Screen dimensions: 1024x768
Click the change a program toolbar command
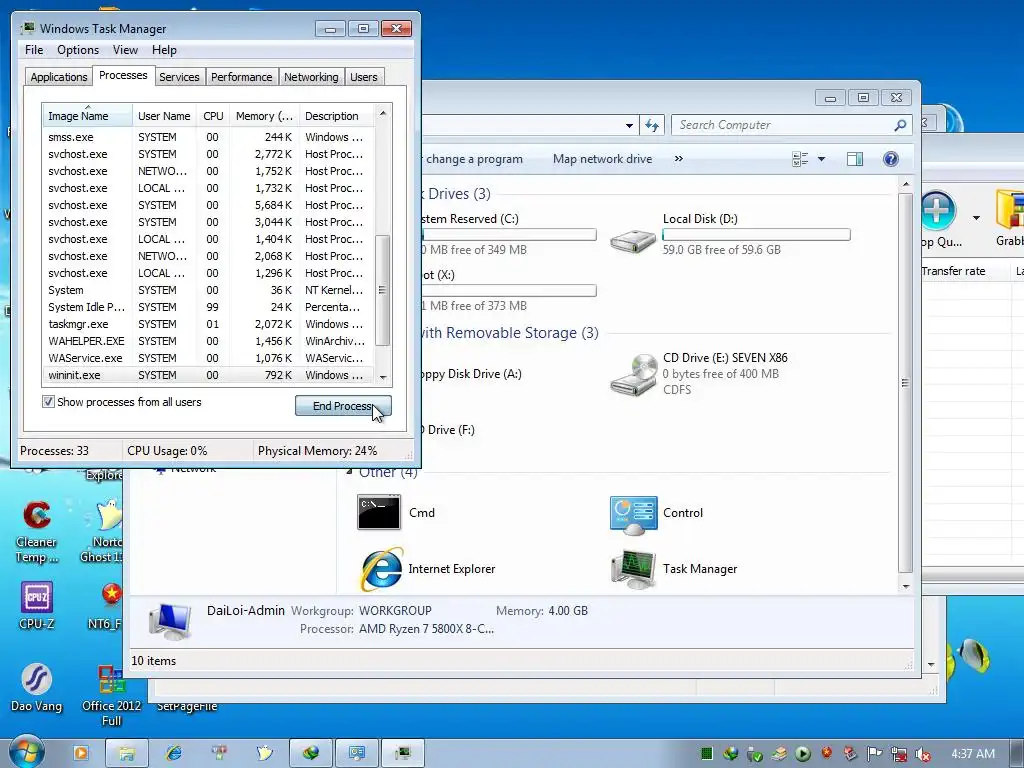tap(474, 159)
